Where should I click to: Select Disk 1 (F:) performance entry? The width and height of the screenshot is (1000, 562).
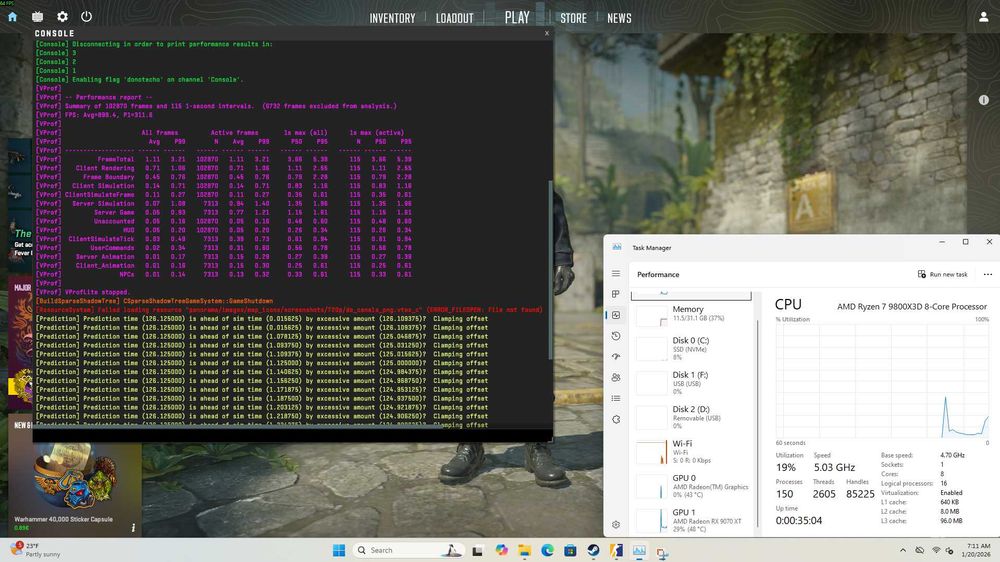click(693, 383)
